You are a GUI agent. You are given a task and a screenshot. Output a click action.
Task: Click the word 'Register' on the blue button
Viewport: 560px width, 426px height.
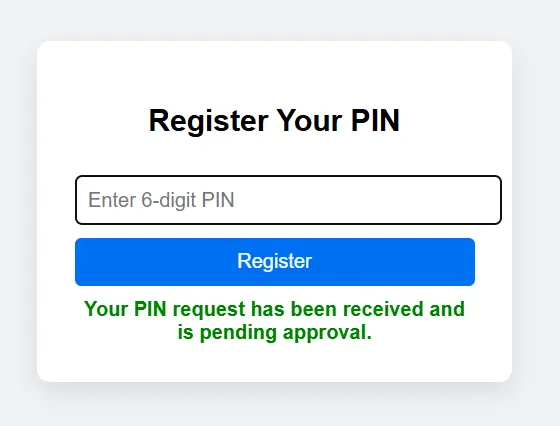(275, 261)
